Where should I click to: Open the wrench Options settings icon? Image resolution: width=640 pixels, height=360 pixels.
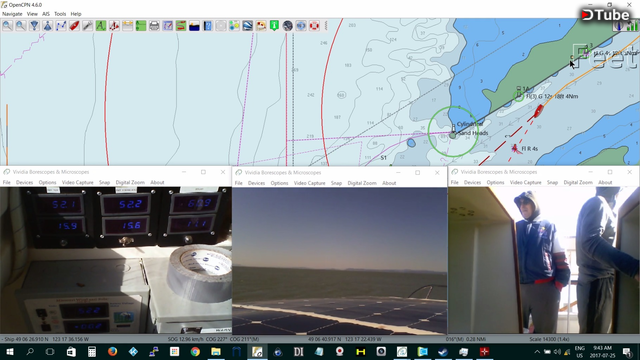(x=87, y=26)
